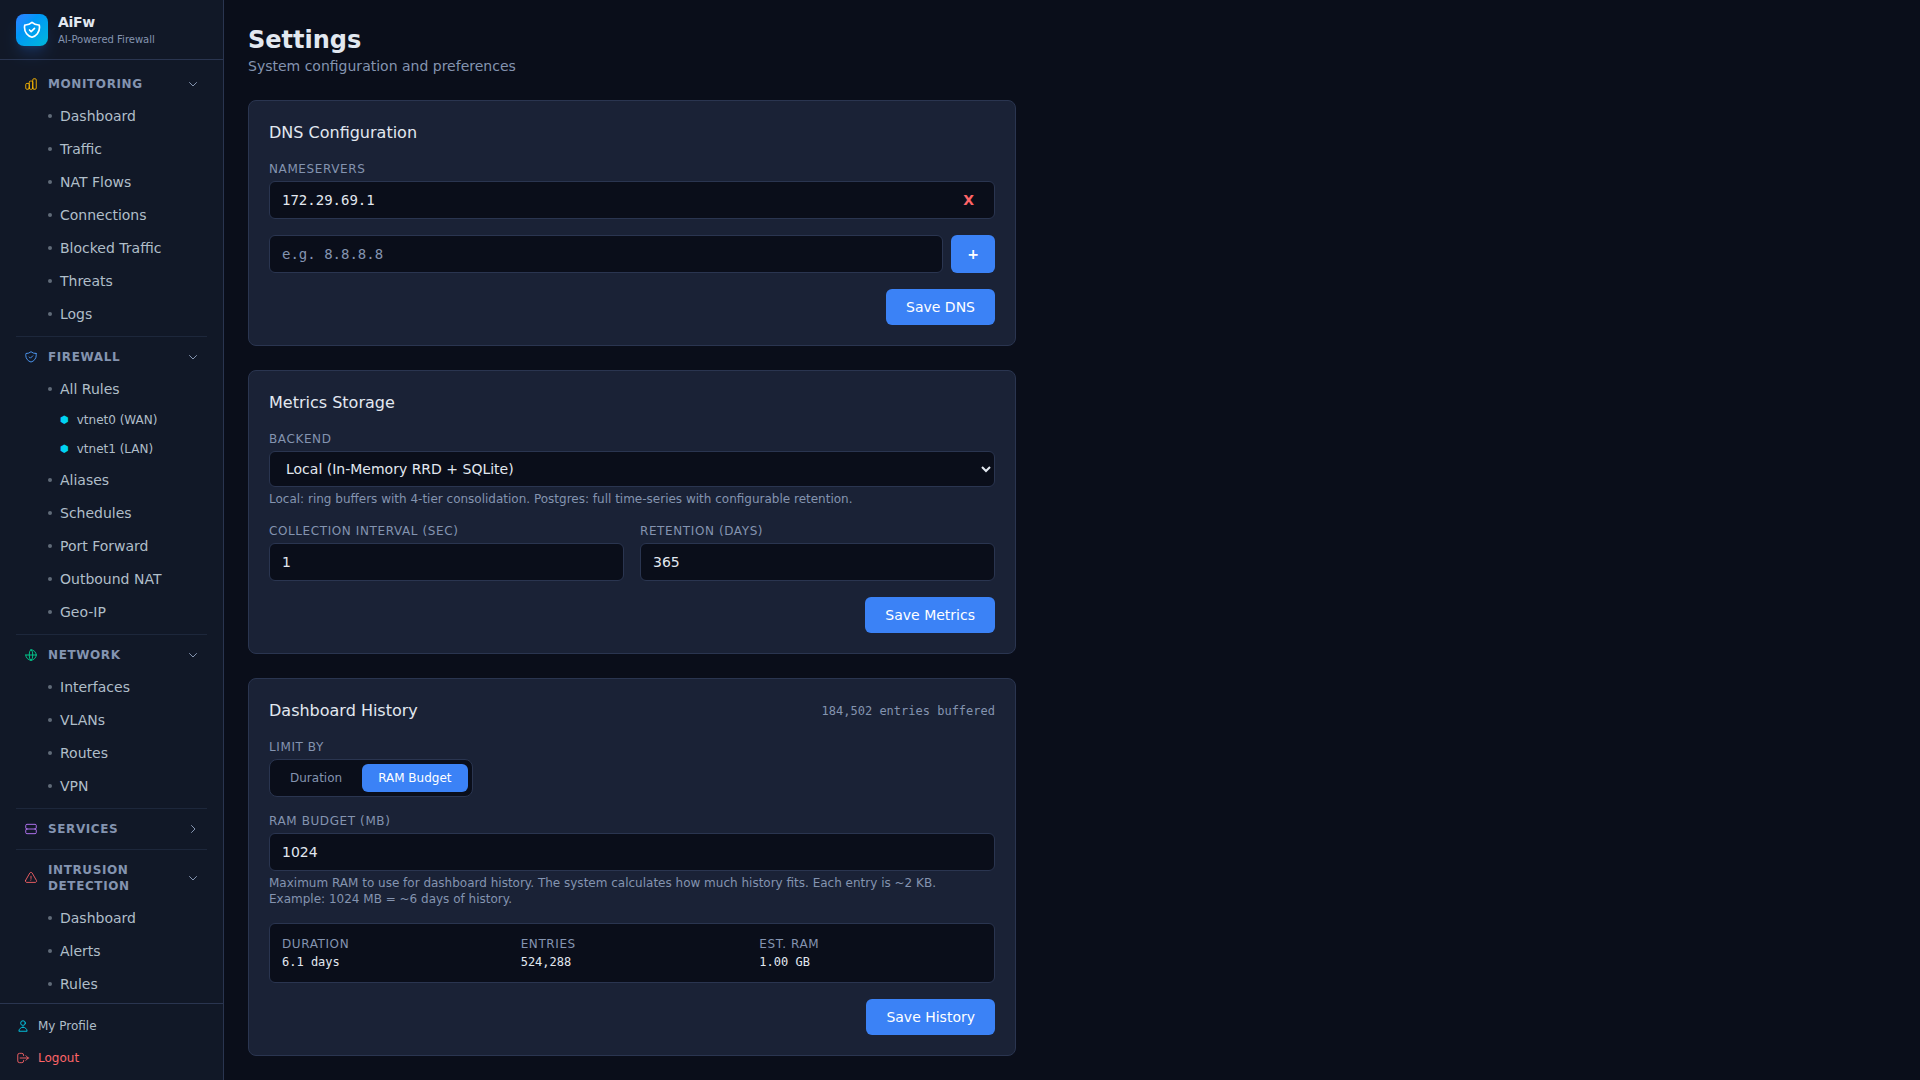Viewport: 1920px width, 1080px height.
Task: Click the Logout exit icon
Action: 23,1058
